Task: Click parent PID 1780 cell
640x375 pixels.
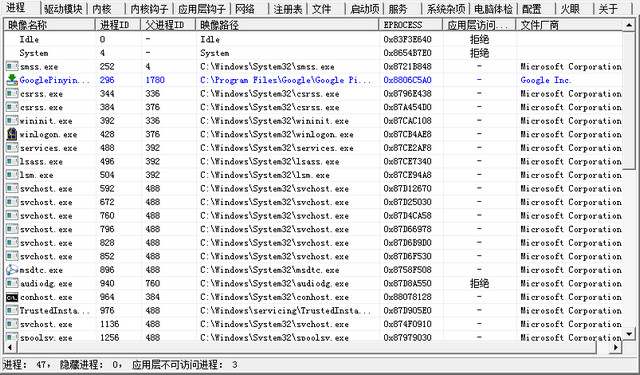Action: pyautogui.click(x=155, y=80)
